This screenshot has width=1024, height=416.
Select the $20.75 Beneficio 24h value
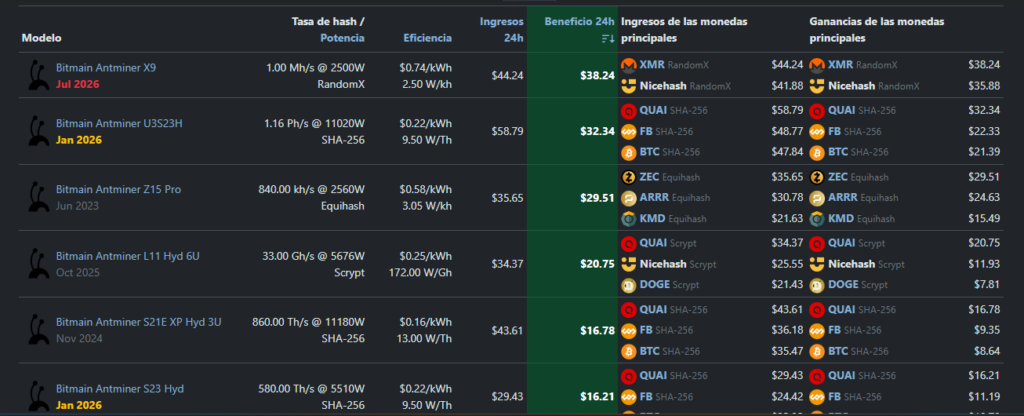pos(597,264)
